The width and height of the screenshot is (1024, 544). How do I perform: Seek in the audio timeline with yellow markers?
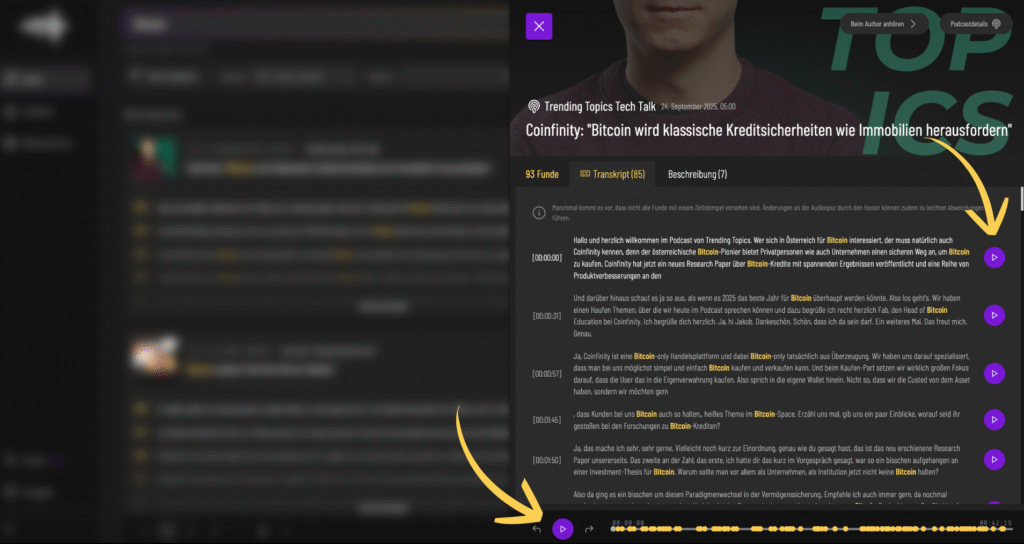(x=800, y=528)
